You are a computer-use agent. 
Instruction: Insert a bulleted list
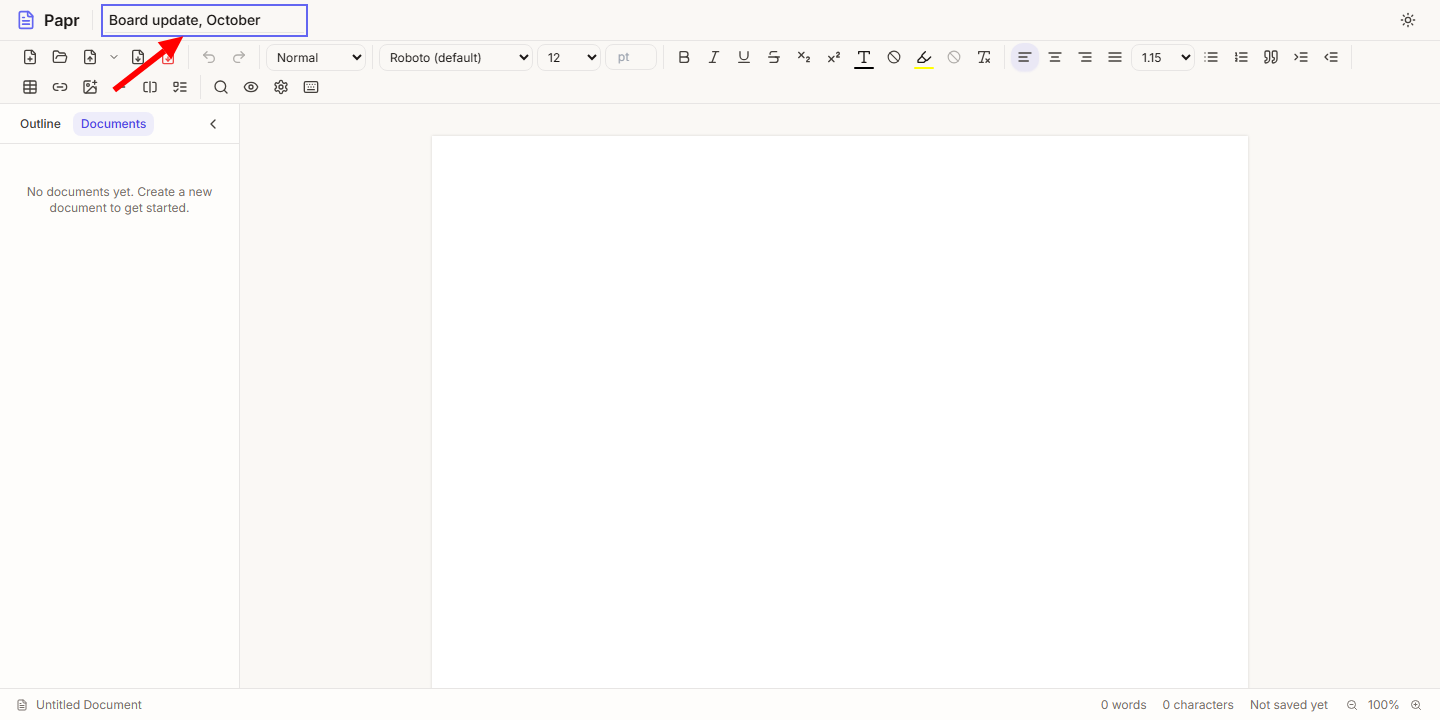[1211, 57]
